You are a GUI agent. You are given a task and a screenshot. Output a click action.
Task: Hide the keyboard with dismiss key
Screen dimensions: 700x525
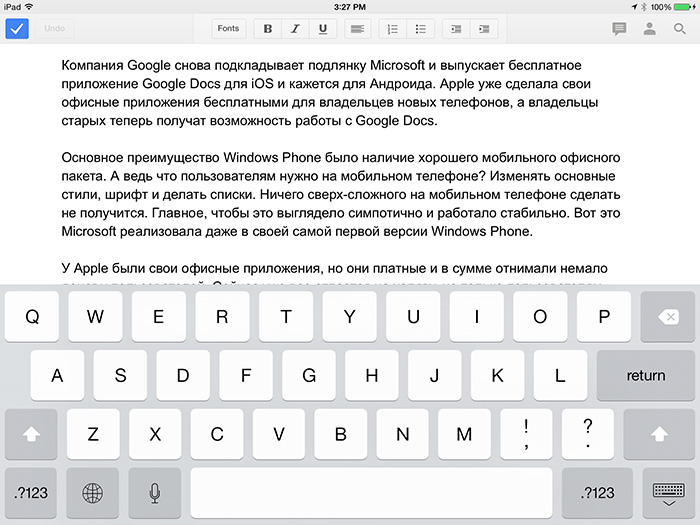coord(668,493)
